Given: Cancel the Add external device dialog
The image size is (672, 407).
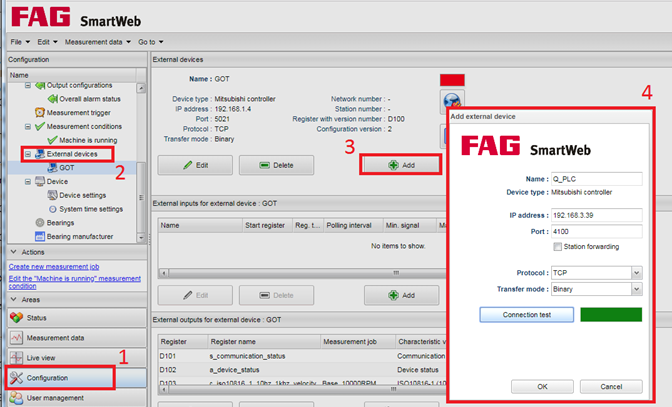Looking at the screenshot, I should [x=611, y=386].
